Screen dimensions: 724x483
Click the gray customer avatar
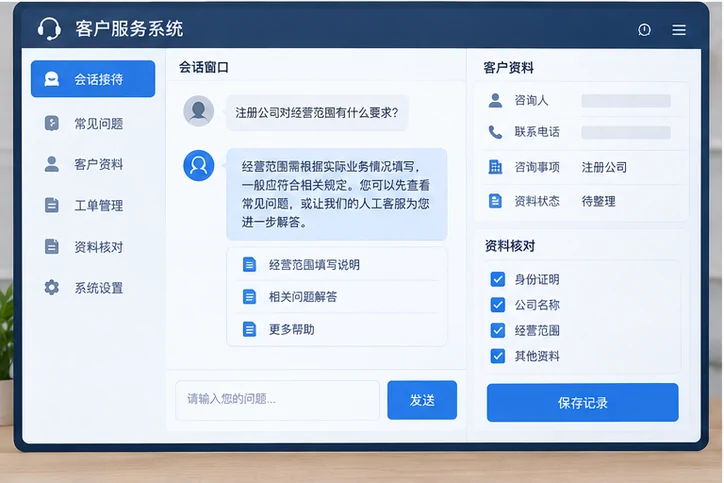pos(199,111)
